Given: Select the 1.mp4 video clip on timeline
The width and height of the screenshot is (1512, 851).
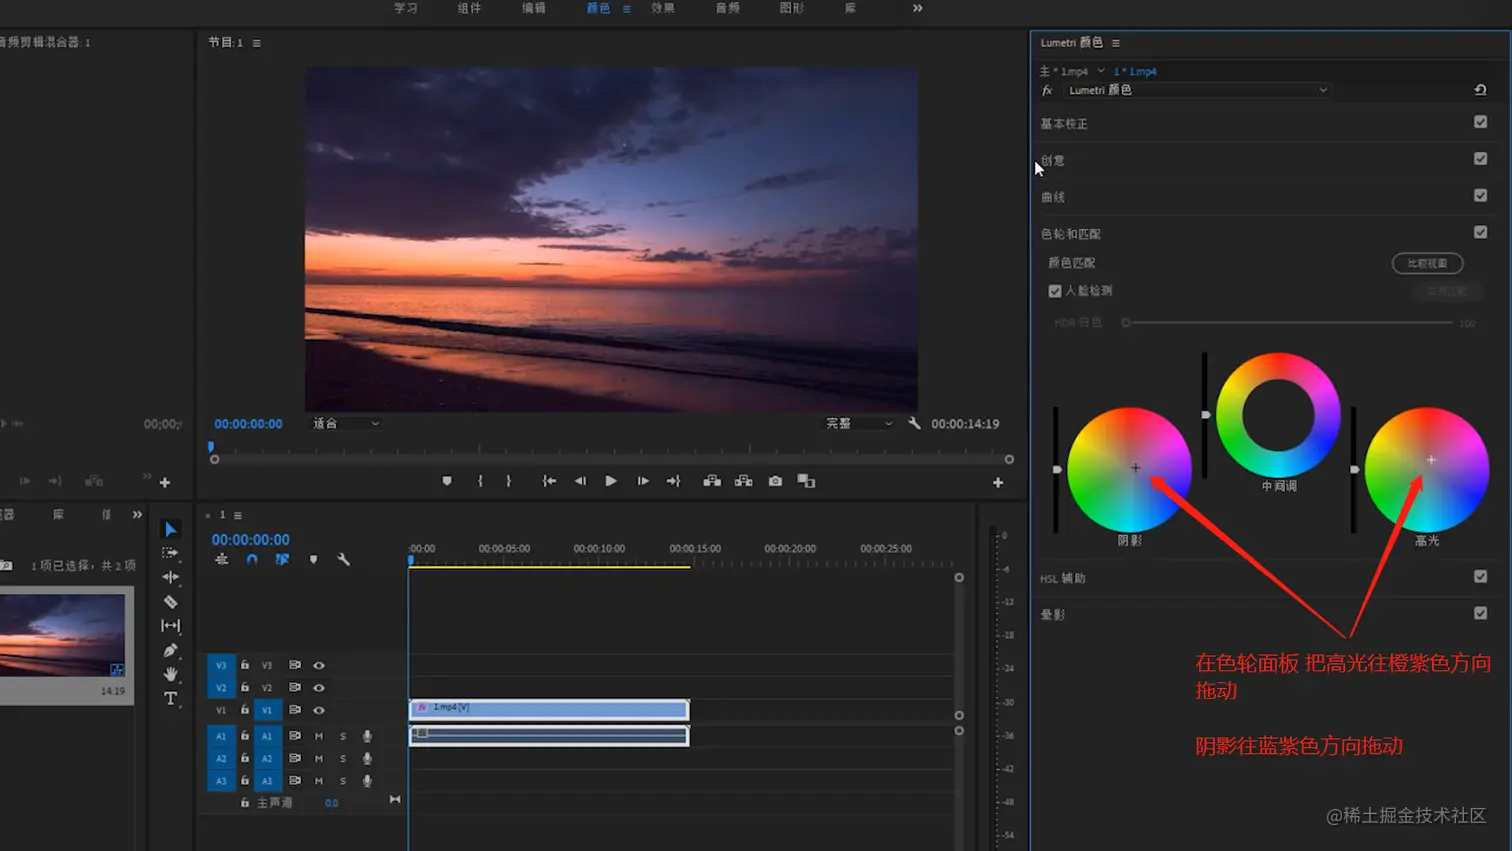Looking at the screenshot, I should point(548,709).
